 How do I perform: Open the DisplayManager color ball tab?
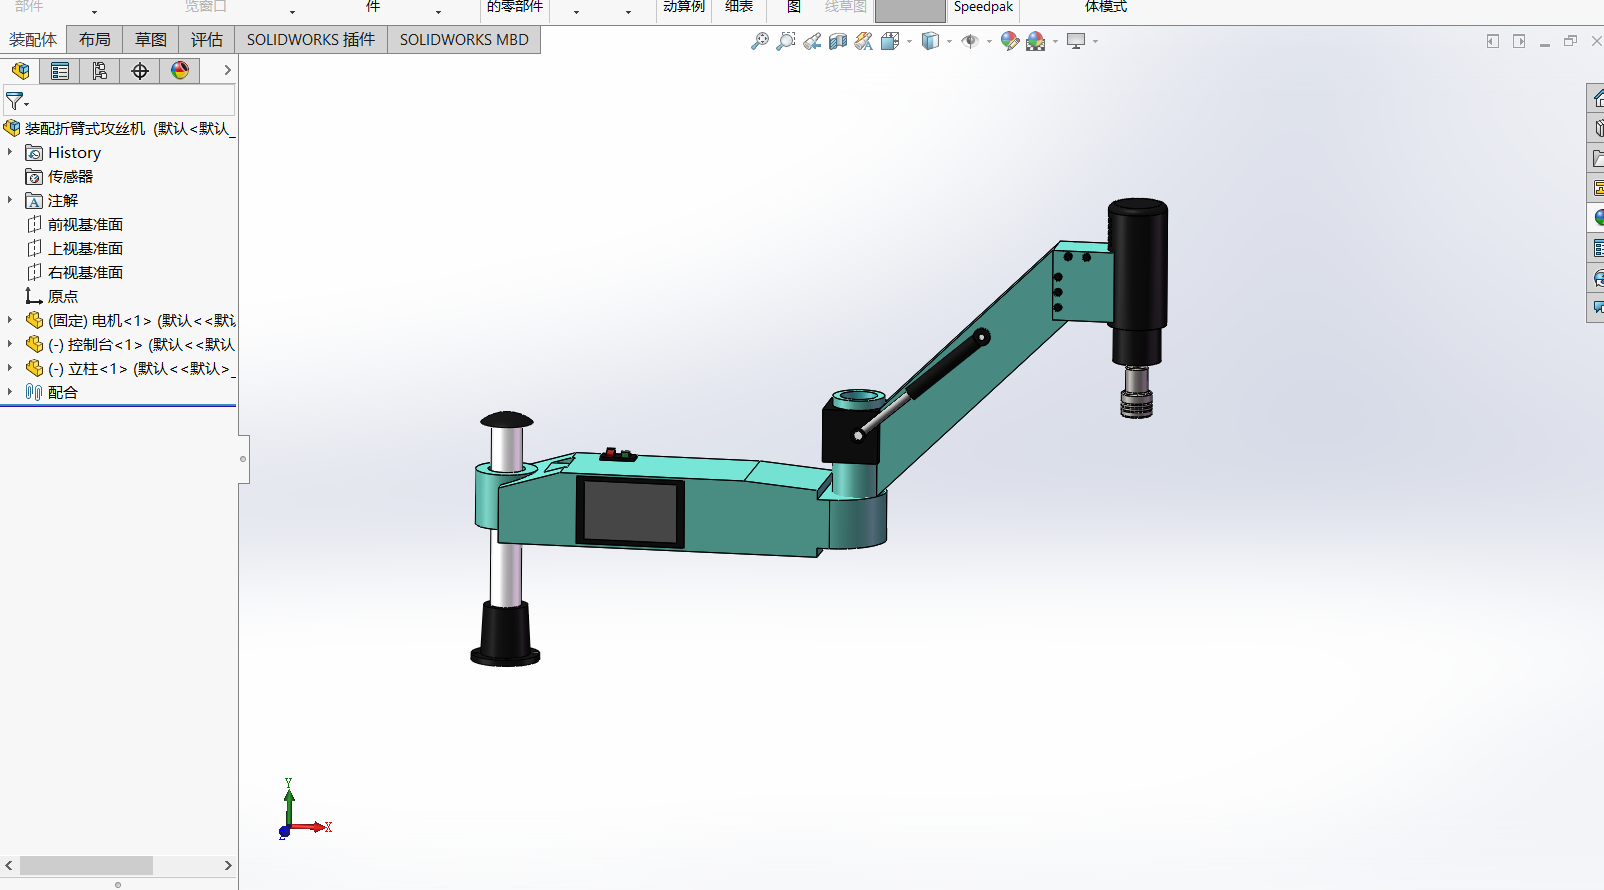pyautogui.click(x=180, y=71)
